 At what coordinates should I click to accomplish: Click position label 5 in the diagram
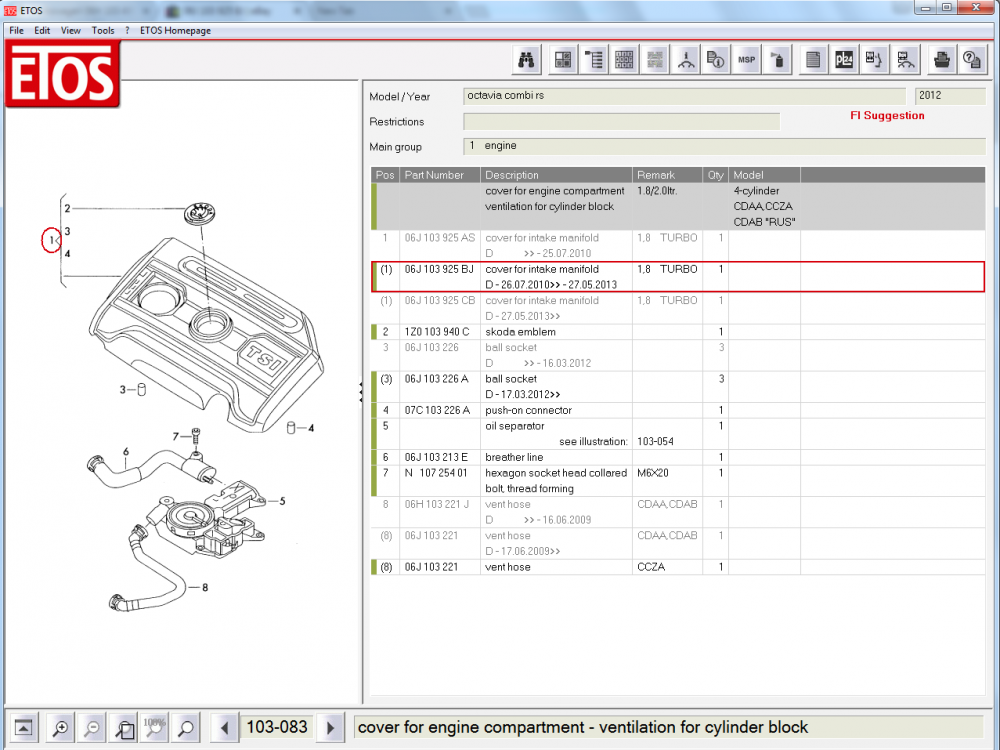click(x=282, y=501)
